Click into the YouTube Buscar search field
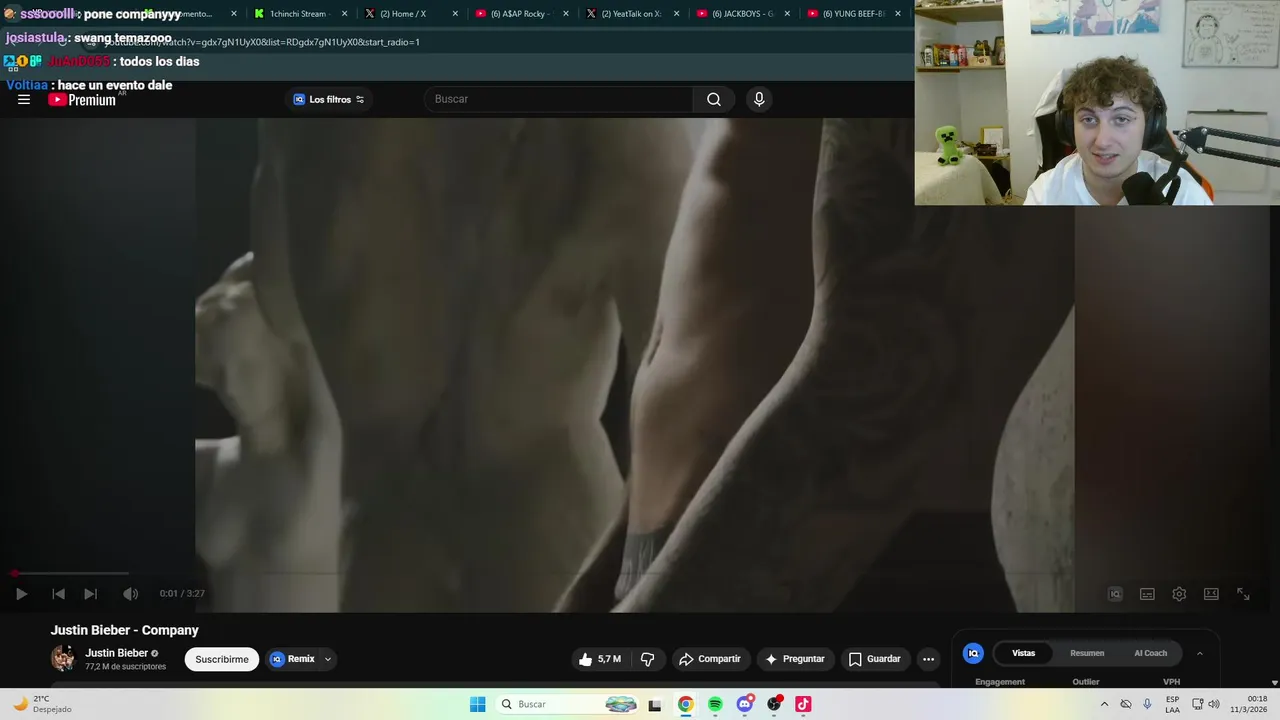Viewport: 1280px width, 720px height. 559,99
